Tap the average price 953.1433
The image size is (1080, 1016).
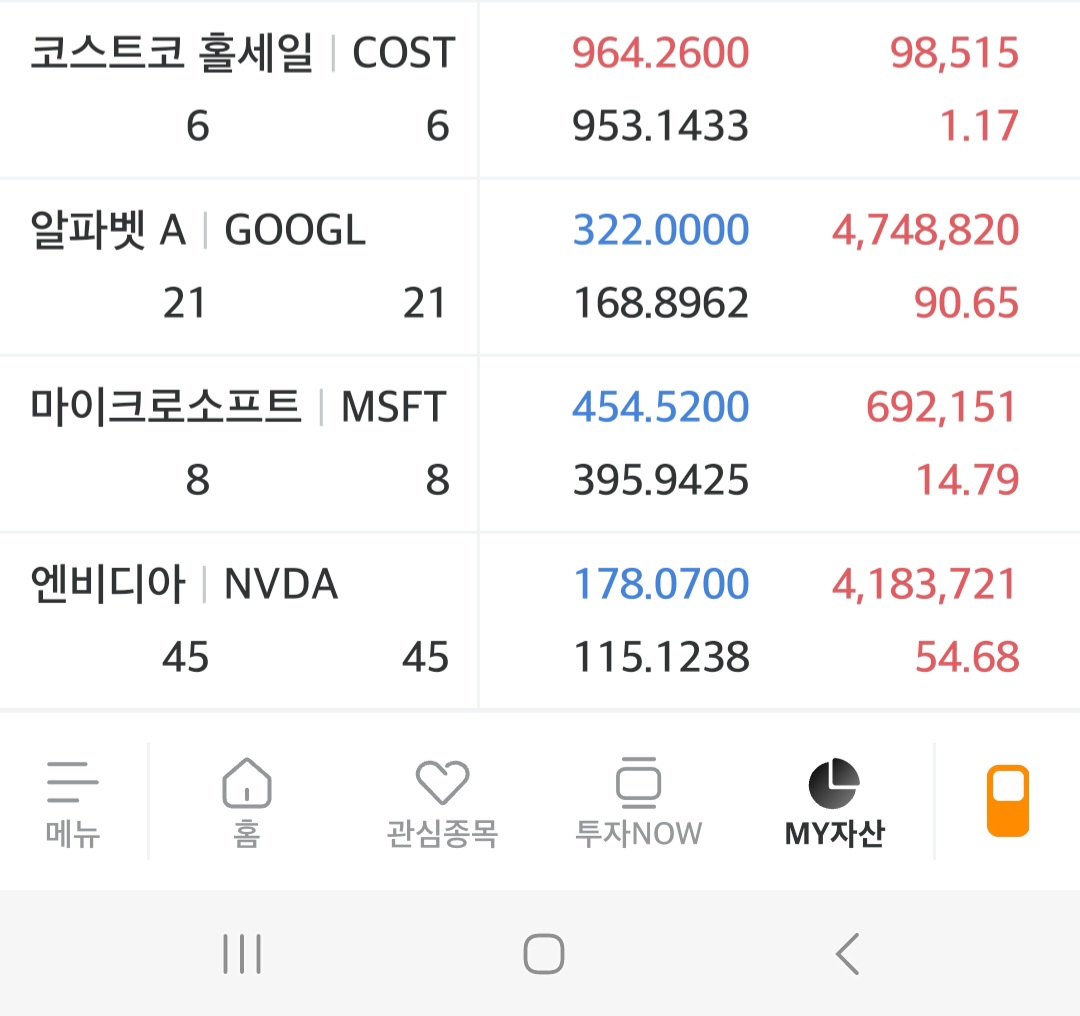click(x=661, y=126)
